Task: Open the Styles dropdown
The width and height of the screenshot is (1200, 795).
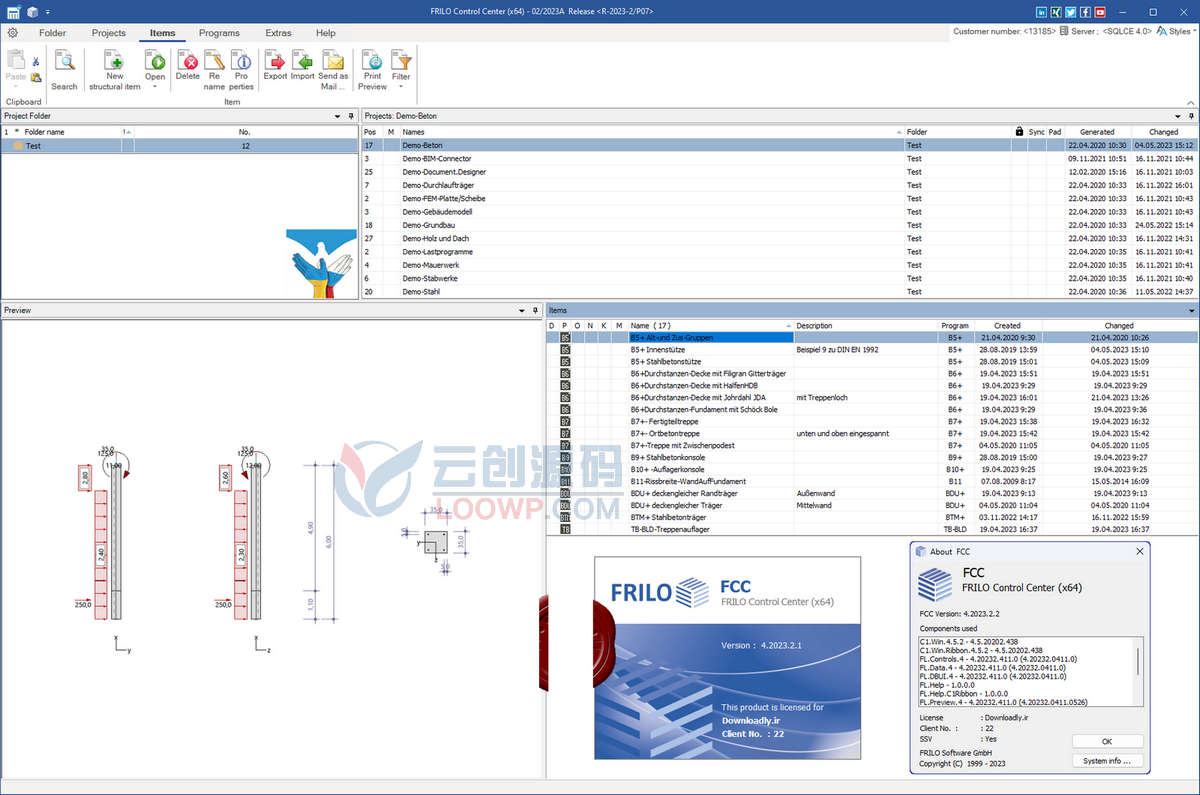Action: pos(1175,32)
